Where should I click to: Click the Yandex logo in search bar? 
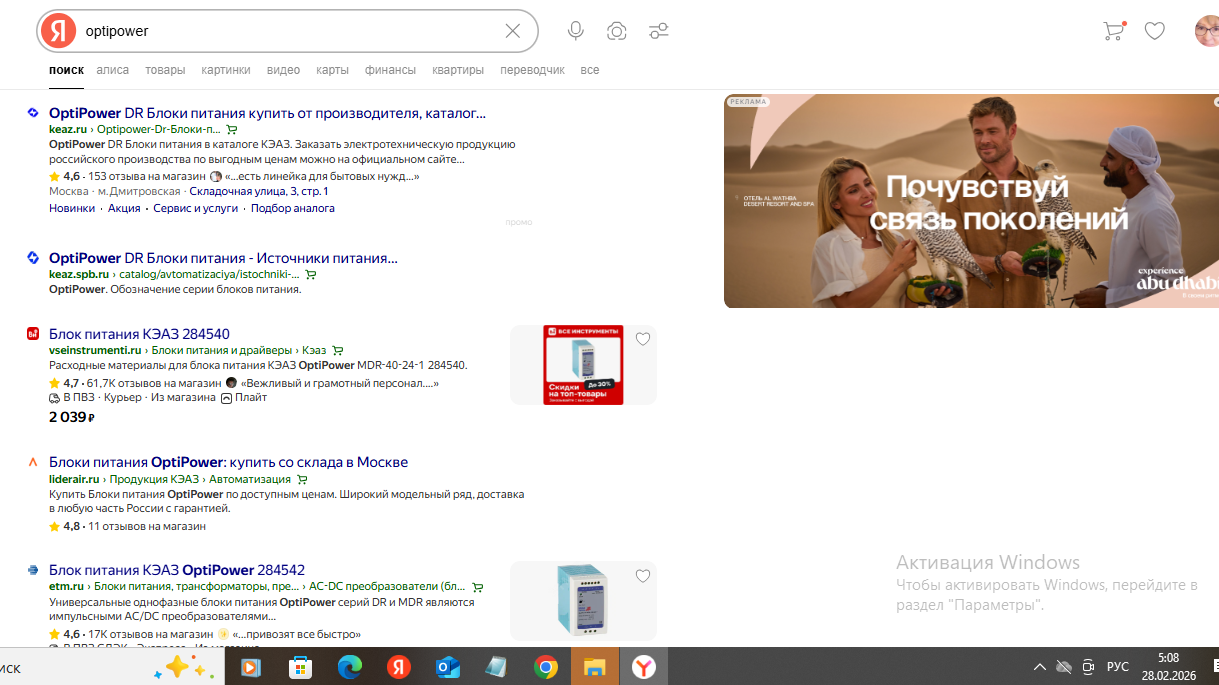[x=58, y=31]
